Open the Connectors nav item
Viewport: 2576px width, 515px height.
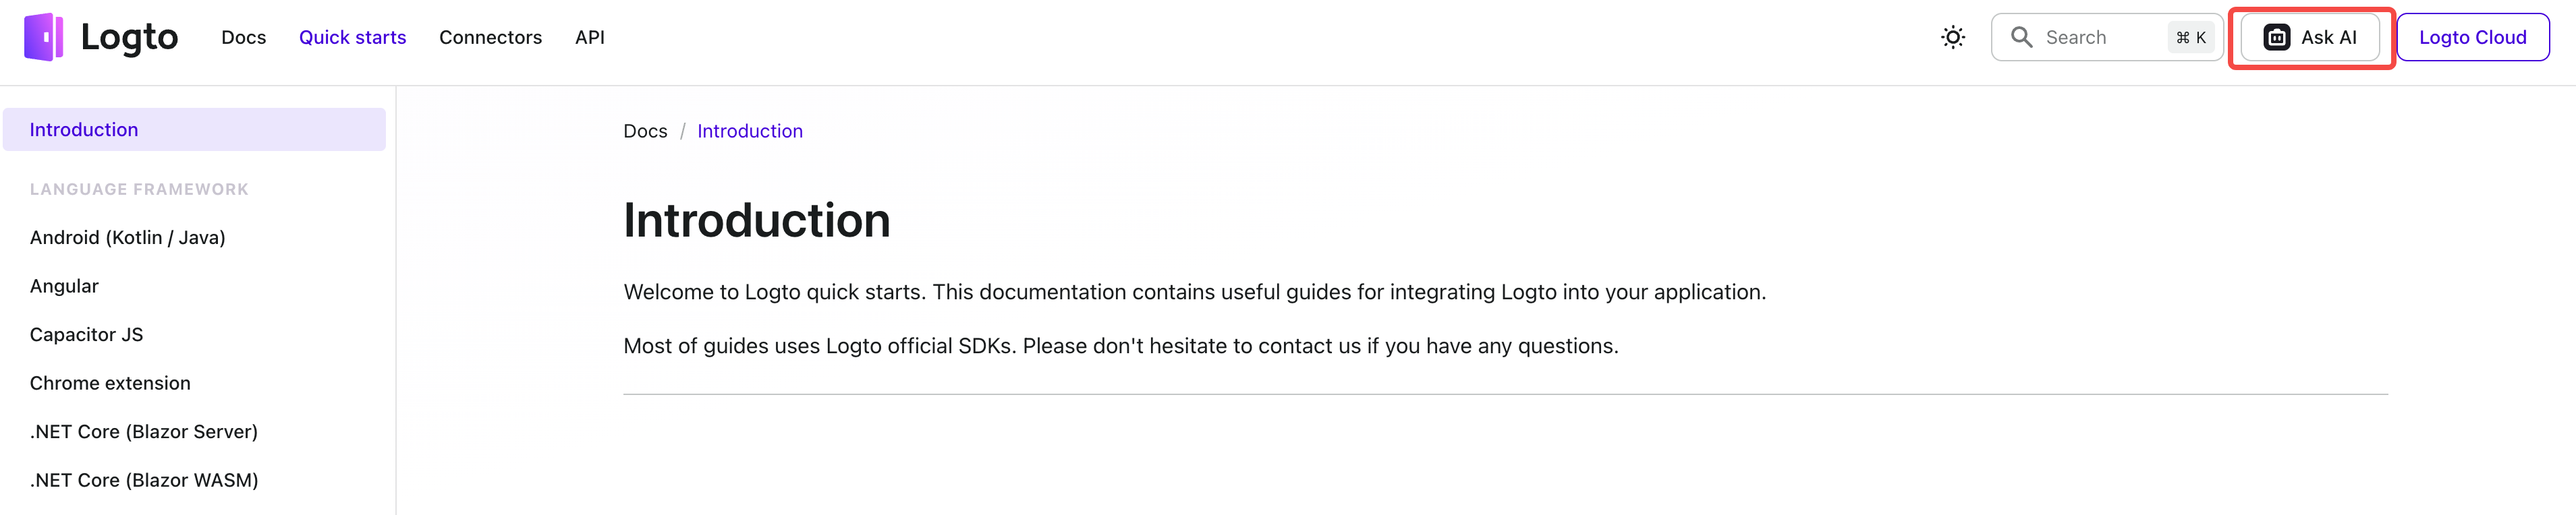click(x=490, y=37)
